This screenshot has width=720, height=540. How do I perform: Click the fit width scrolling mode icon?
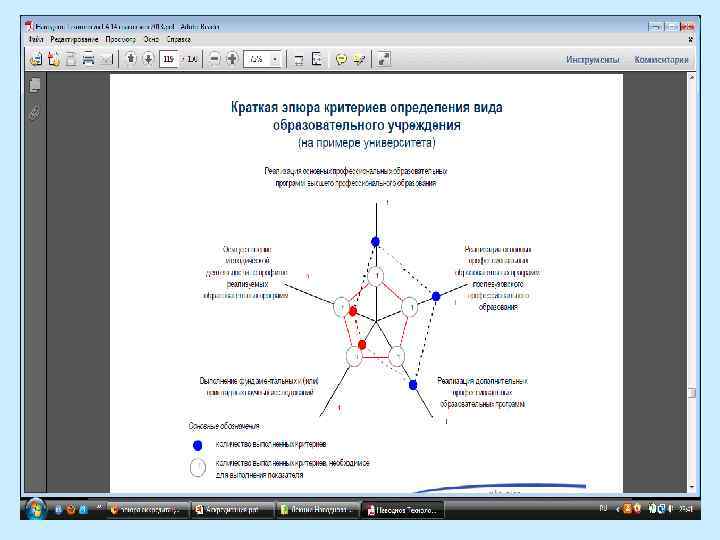299,59
